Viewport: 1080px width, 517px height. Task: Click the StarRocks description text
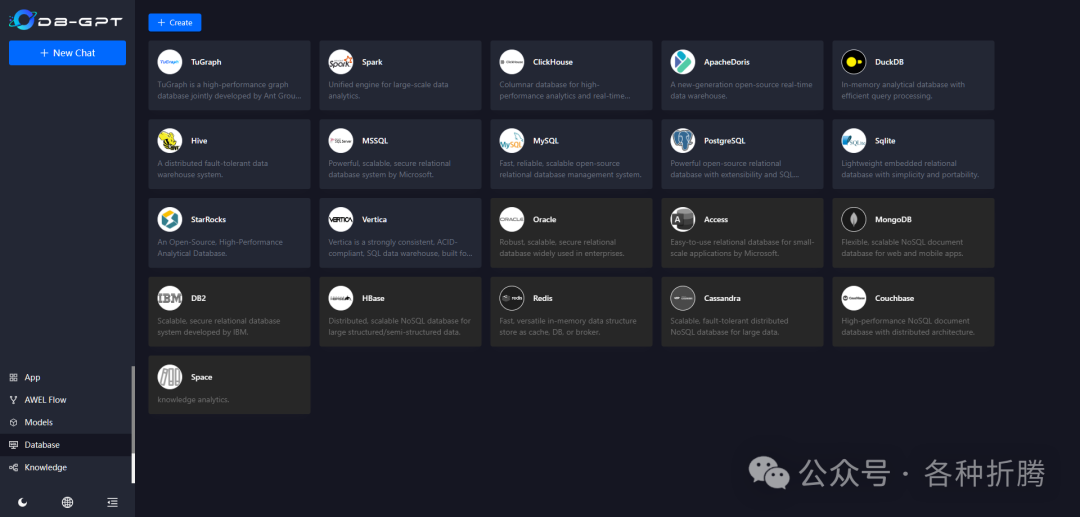(220, 248)
